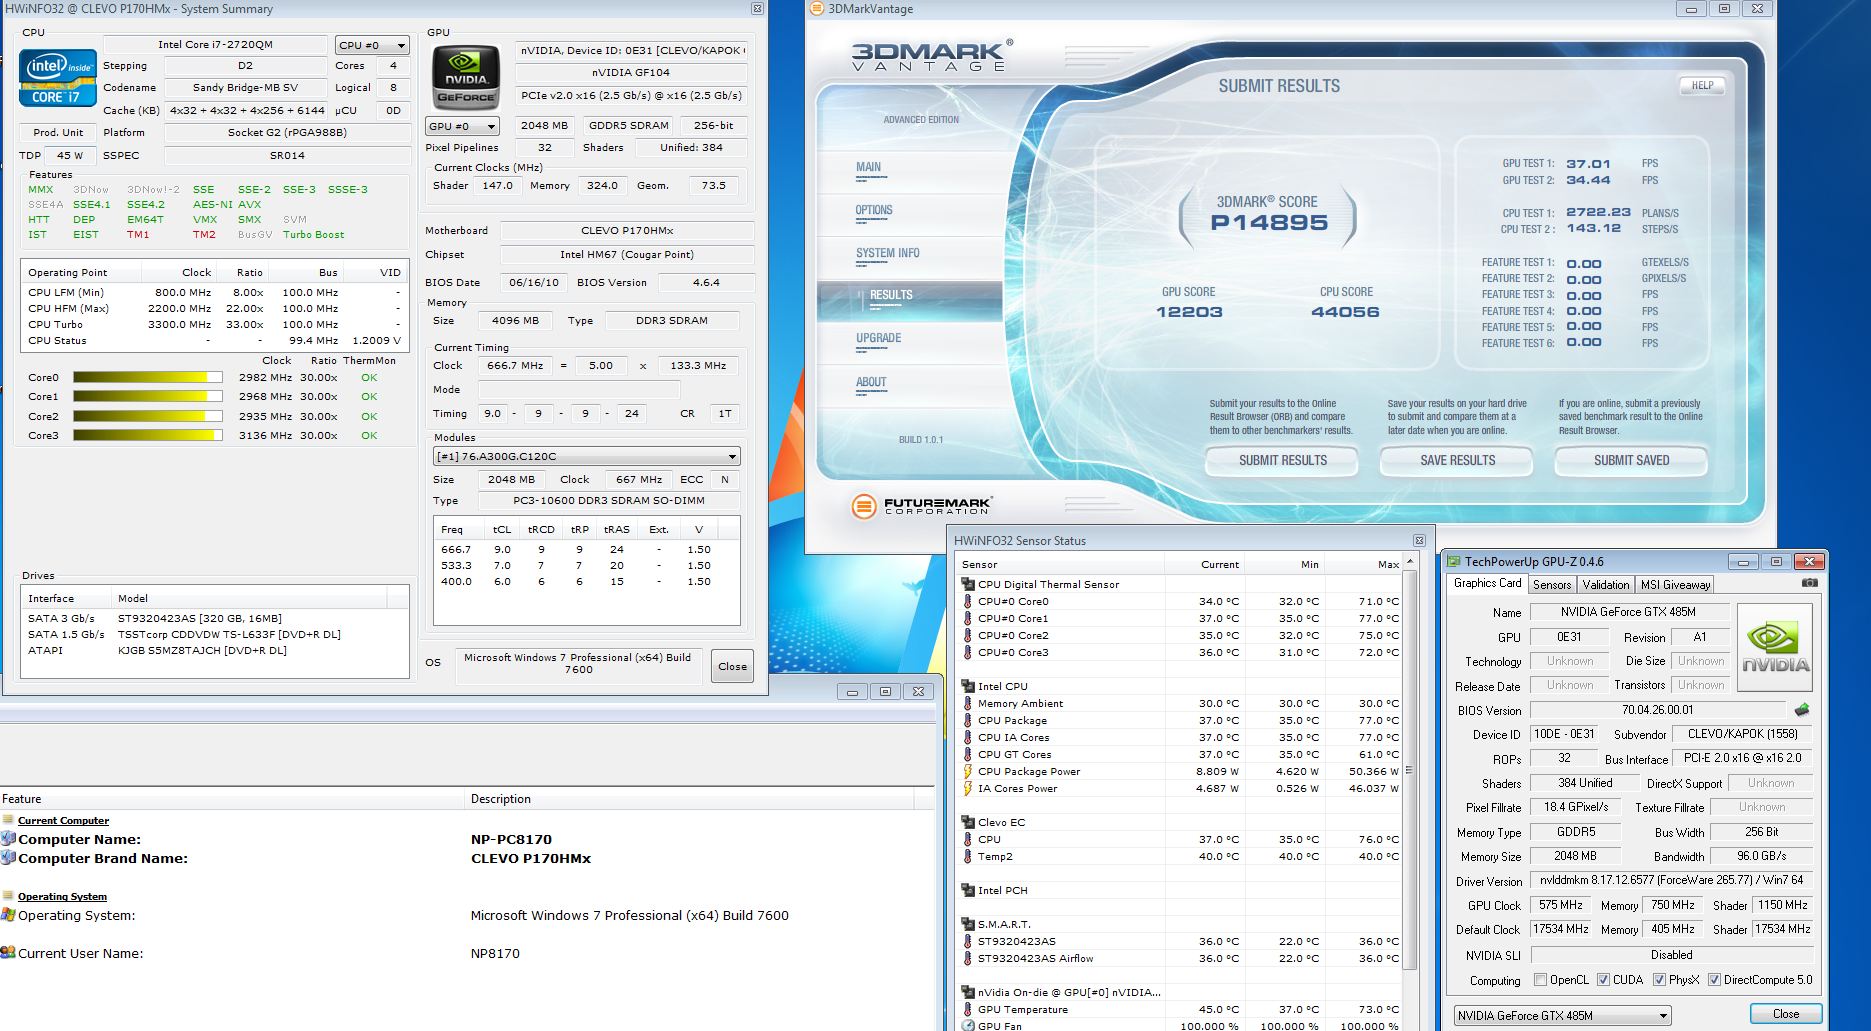Image resolution: width=1871 pixels, height=1031 pixels.
Task: Click chip icon beside Intel PCH group
Action: [967, 890]
